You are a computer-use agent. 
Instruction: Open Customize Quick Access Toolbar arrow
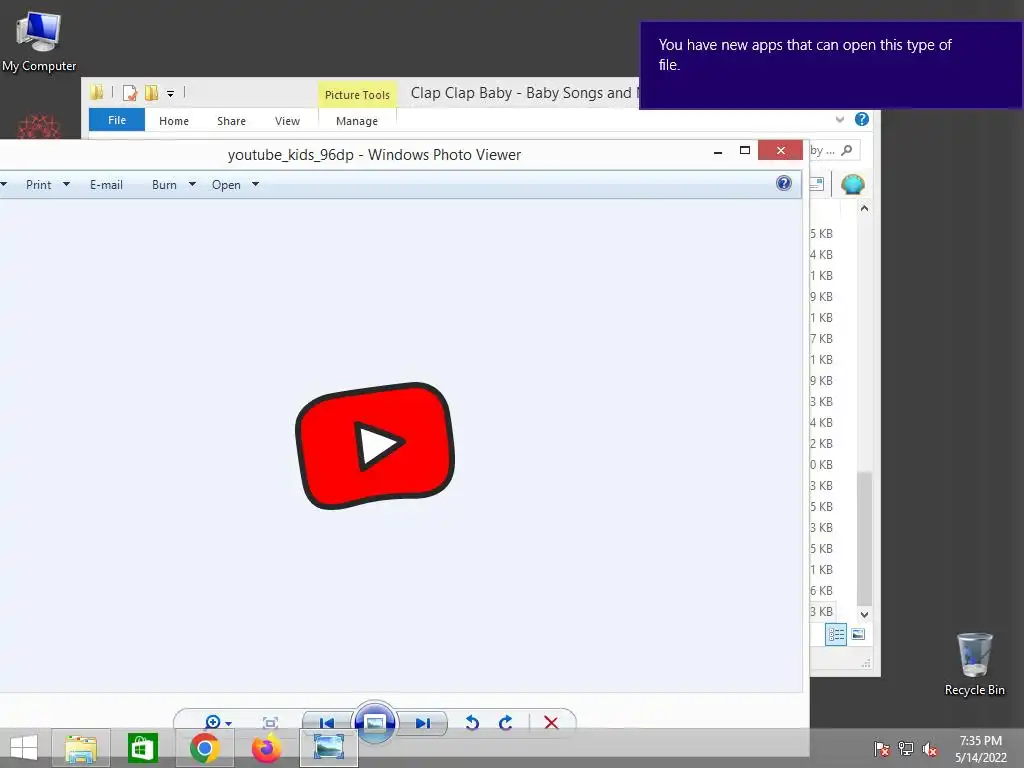[170, 93]
